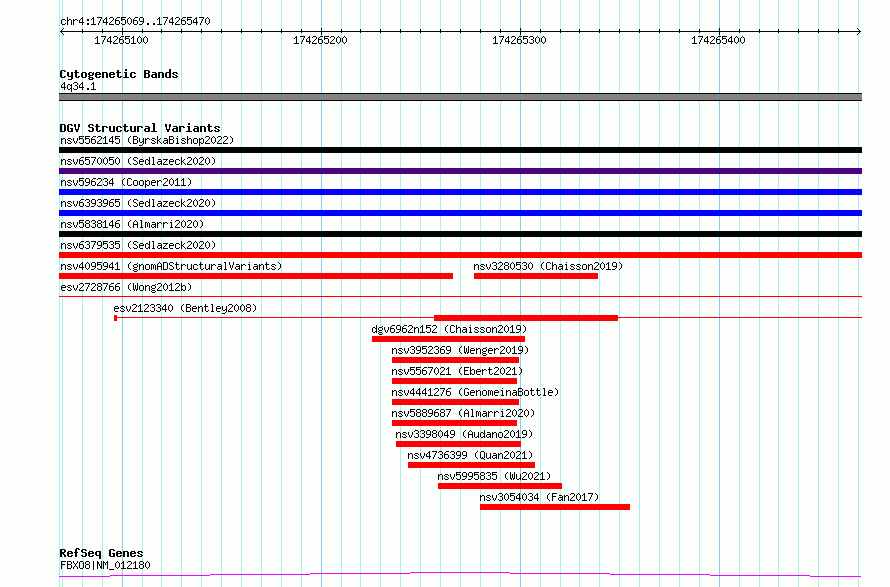Click ruler position 174265100
Image resolution: width=890 pixels, height=587 pixels.
pyautogui.click(x=121, y=40)
